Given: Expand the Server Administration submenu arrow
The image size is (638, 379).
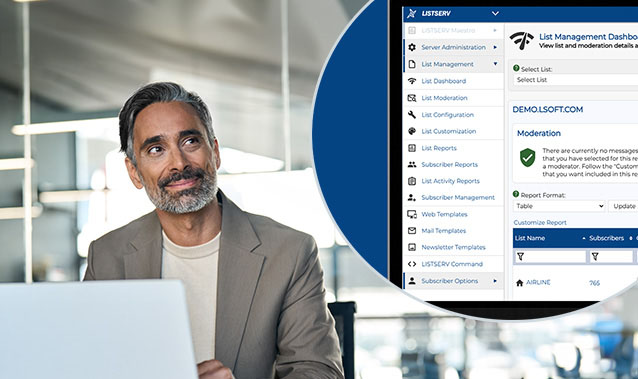Looking at the screenshot, I should pyautogui.click(x=495, y=47).
